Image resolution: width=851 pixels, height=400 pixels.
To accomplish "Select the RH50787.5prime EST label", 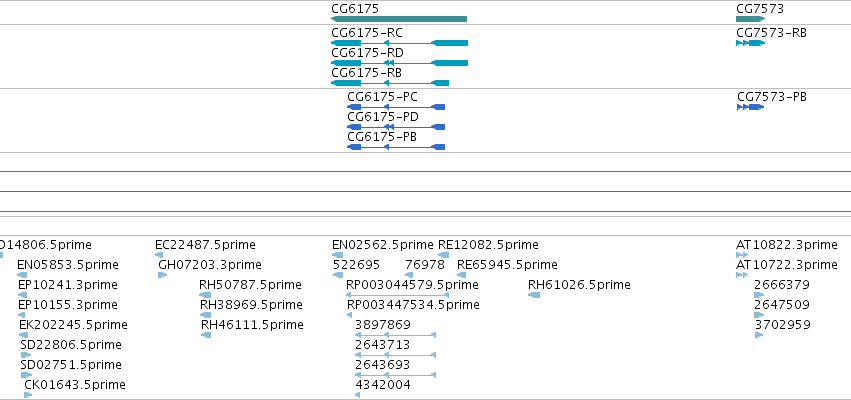I will 250,285.
